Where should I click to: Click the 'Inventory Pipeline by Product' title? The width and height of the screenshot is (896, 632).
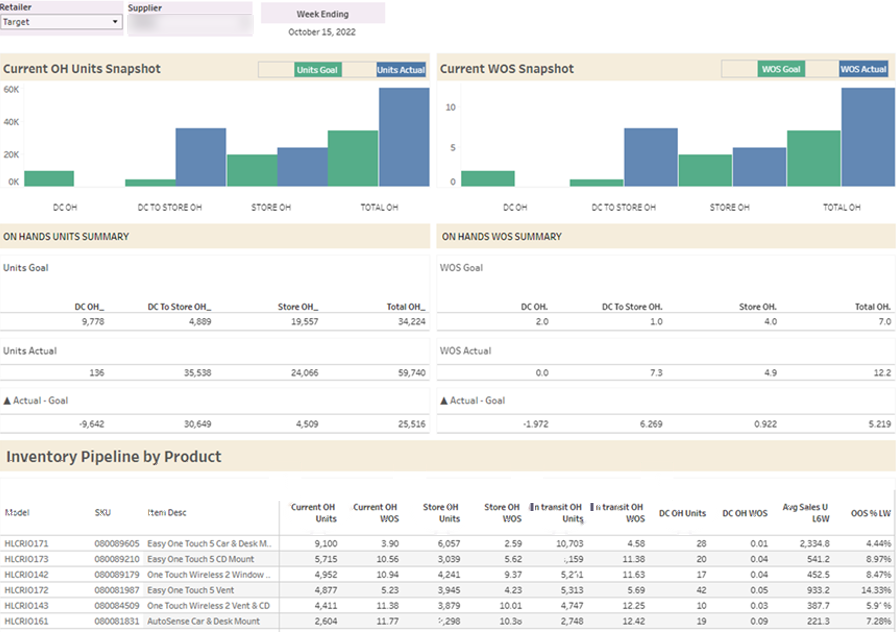[x=114, y=457]
